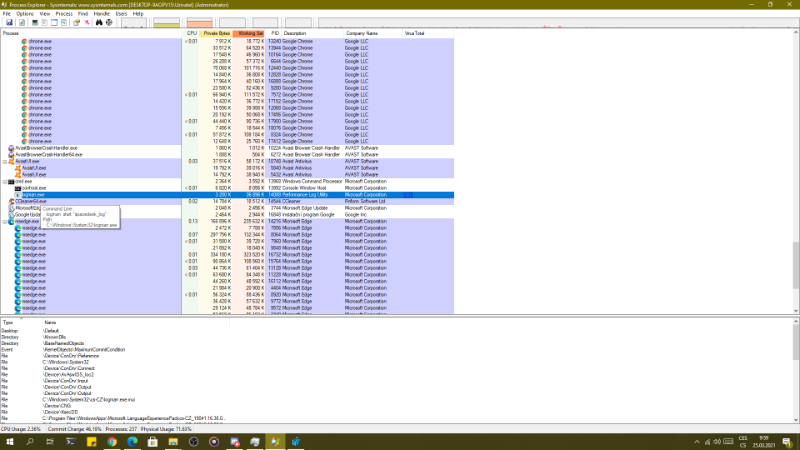
Task: Sort by the CPU column header
Action: [x=191, y=33]
